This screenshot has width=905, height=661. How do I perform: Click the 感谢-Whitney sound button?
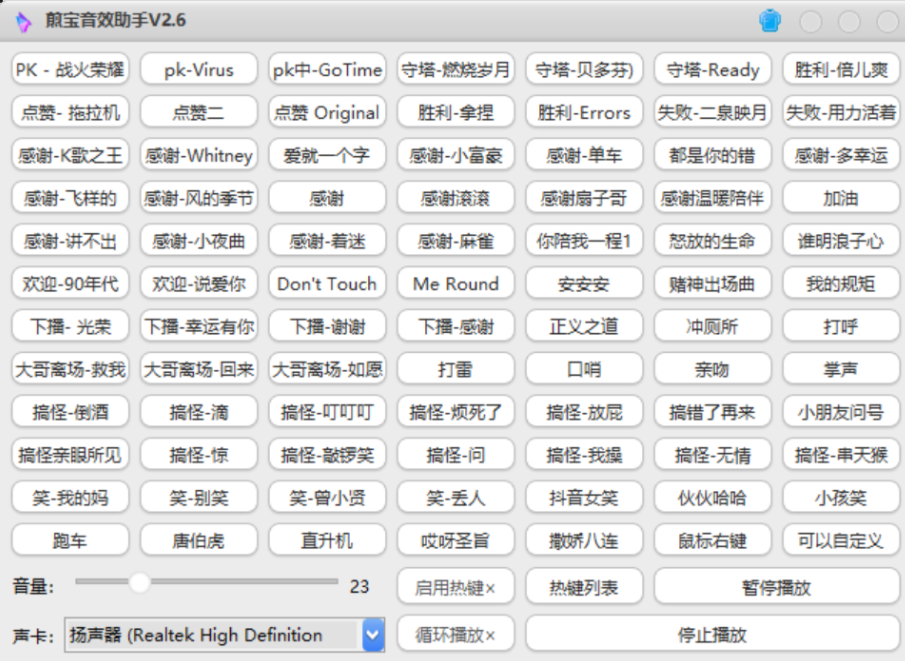(x=198, y=155)
